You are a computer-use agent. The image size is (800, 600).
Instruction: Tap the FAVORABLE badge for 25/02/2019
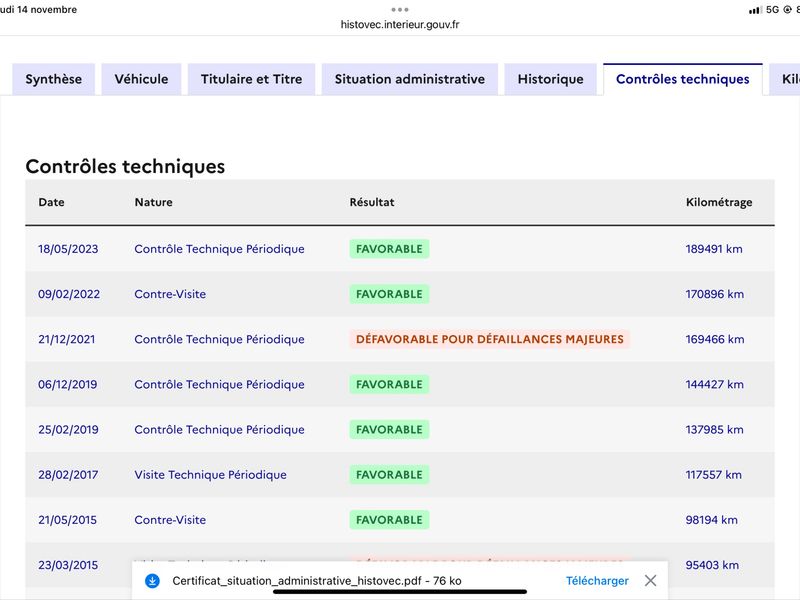click(x=389, y=430)
